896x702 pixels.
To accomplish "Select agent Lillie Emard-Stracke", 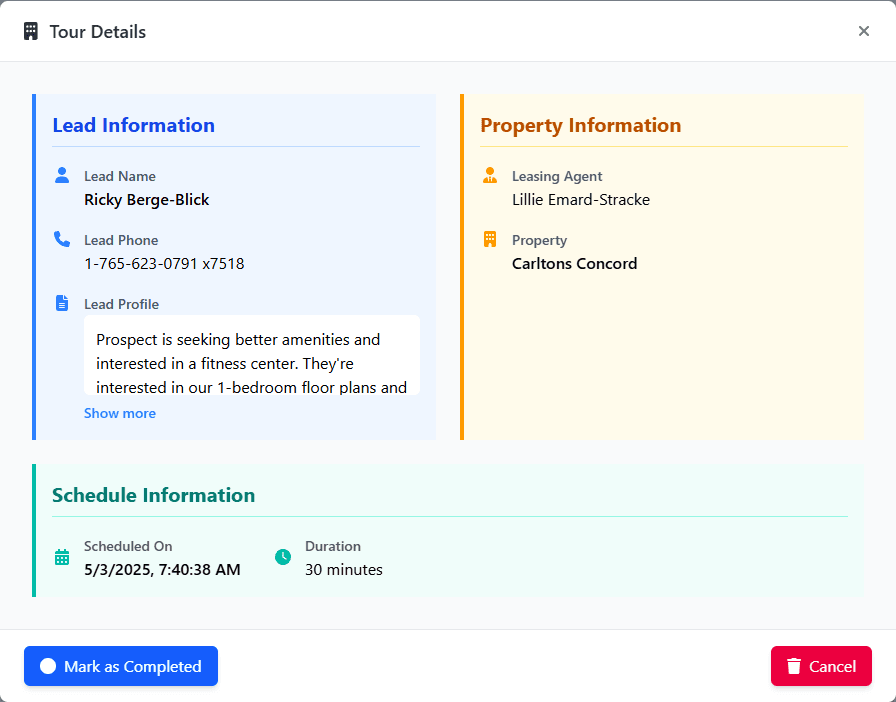I will [x=581, y=199].
